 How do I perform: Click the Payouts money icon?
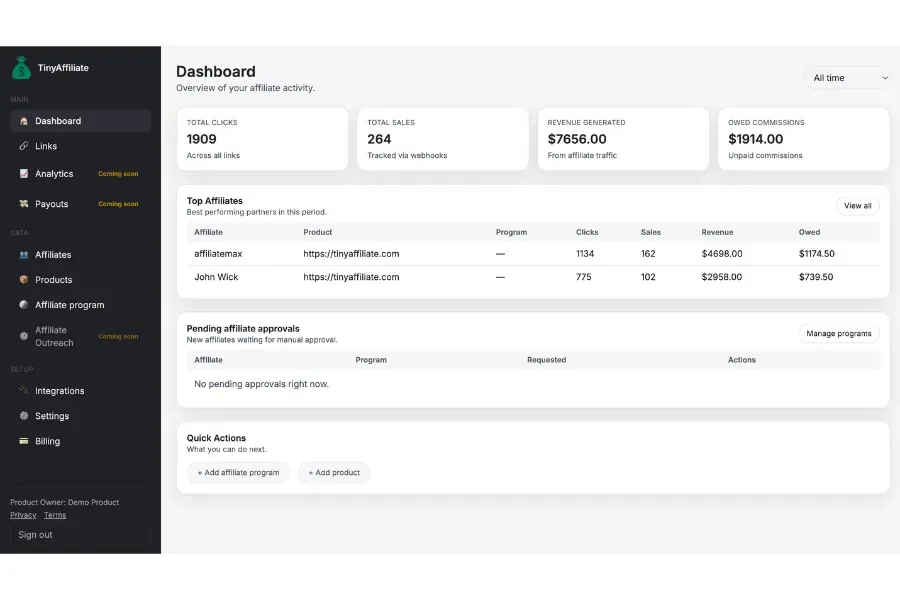pyautogui.click(x=24, y=204)
